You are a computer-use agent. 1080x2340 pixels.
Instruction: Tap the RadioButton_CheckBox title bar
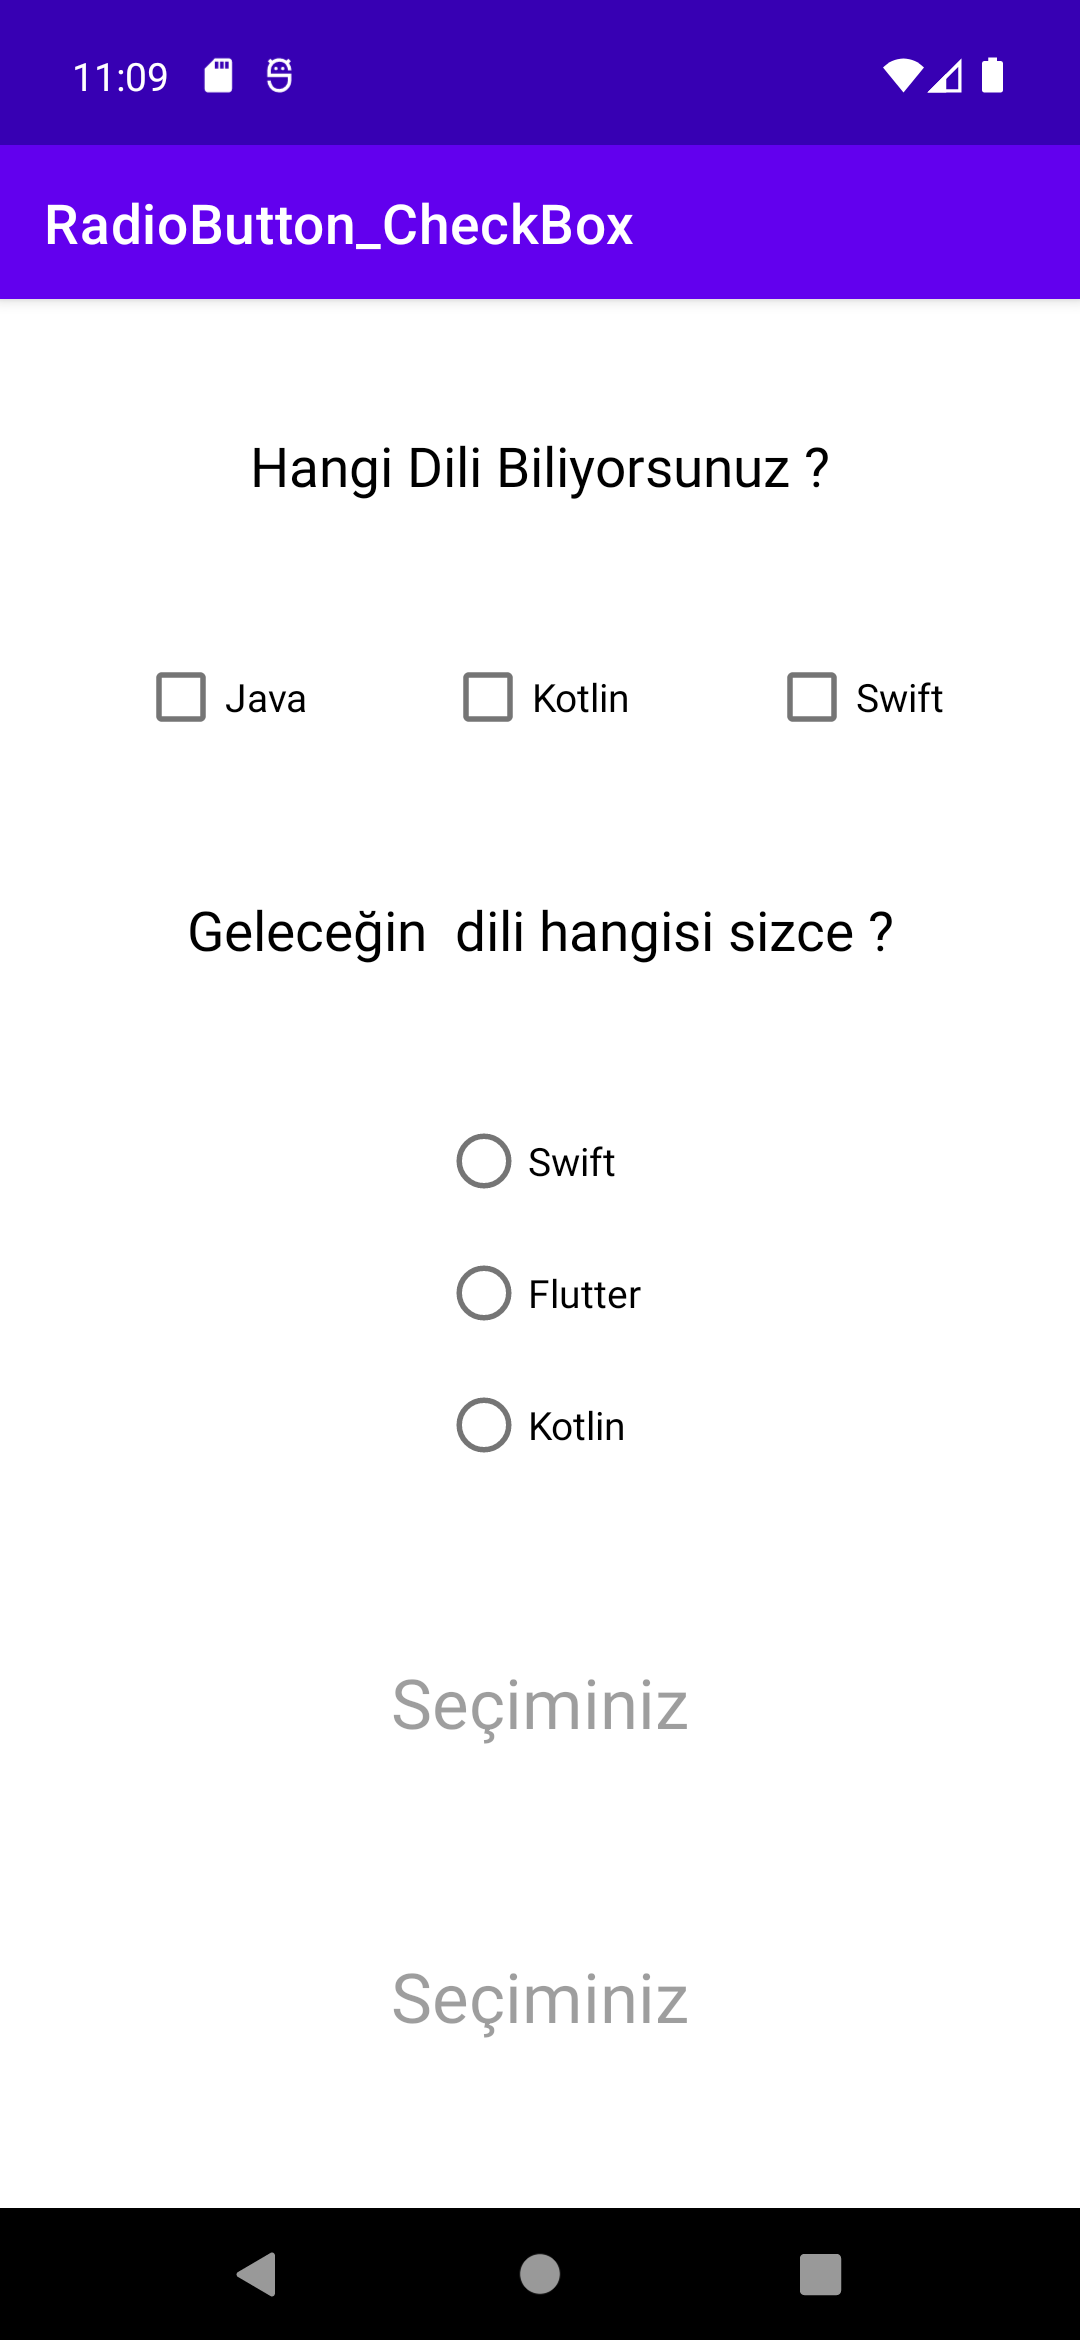pos(339,222)
